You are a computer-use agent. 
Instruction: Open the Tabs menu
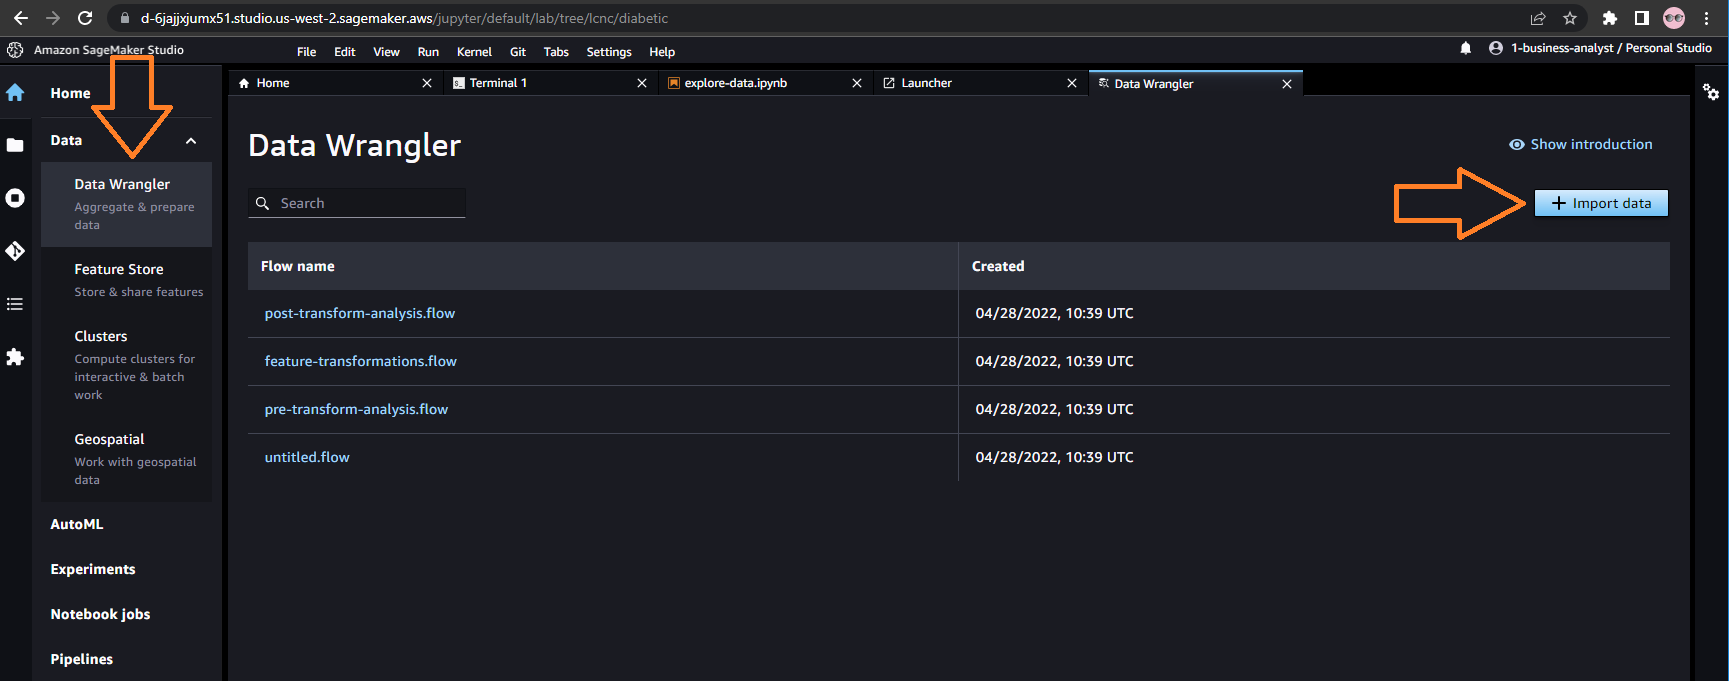556,52
